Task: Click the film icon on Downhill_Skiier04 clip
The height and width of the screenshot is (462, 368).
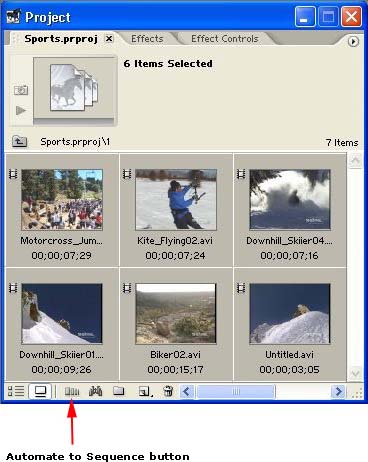Action: click(241, 174)
